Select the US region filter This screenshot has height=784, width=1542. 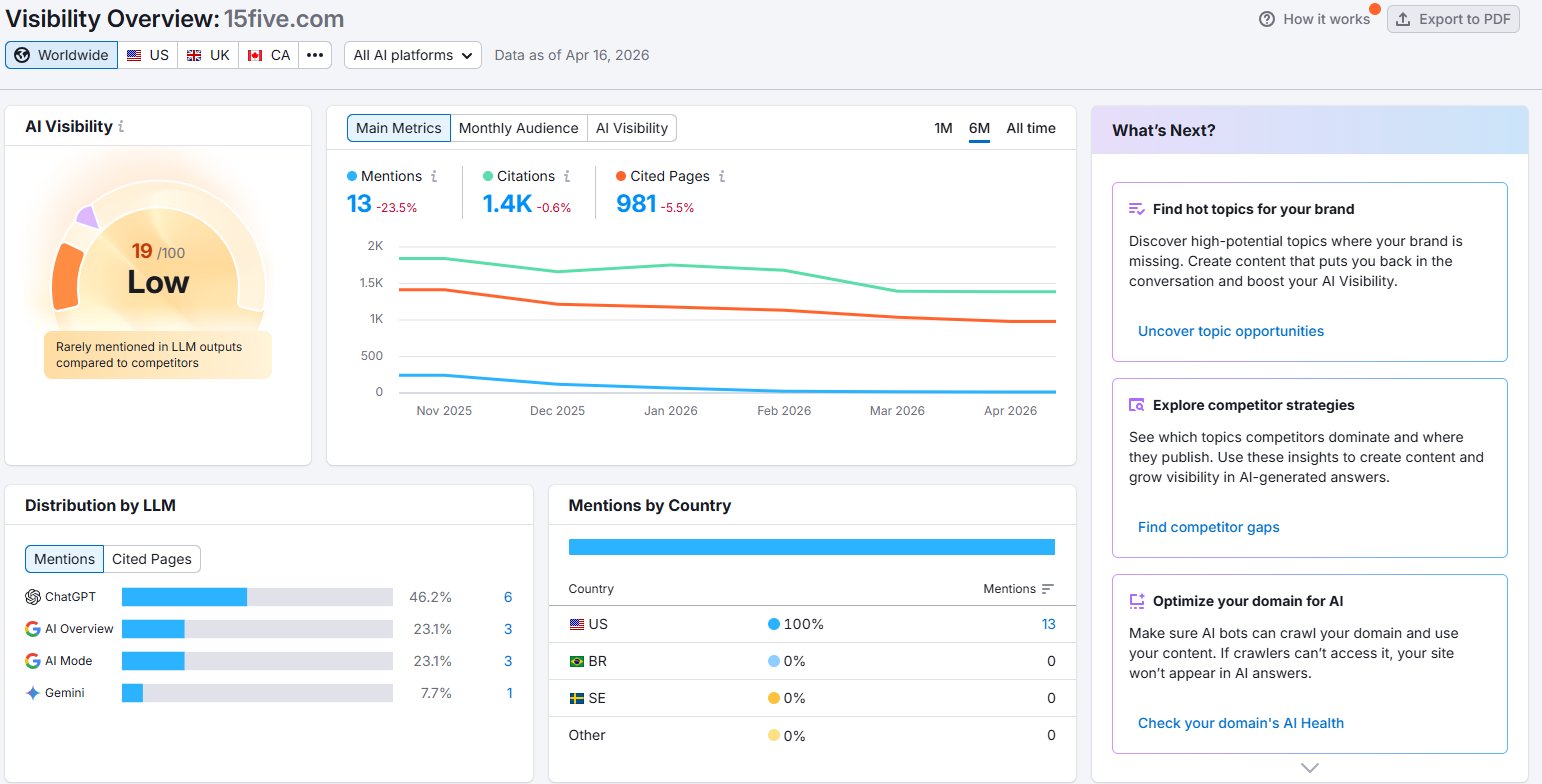click(148, 55)
